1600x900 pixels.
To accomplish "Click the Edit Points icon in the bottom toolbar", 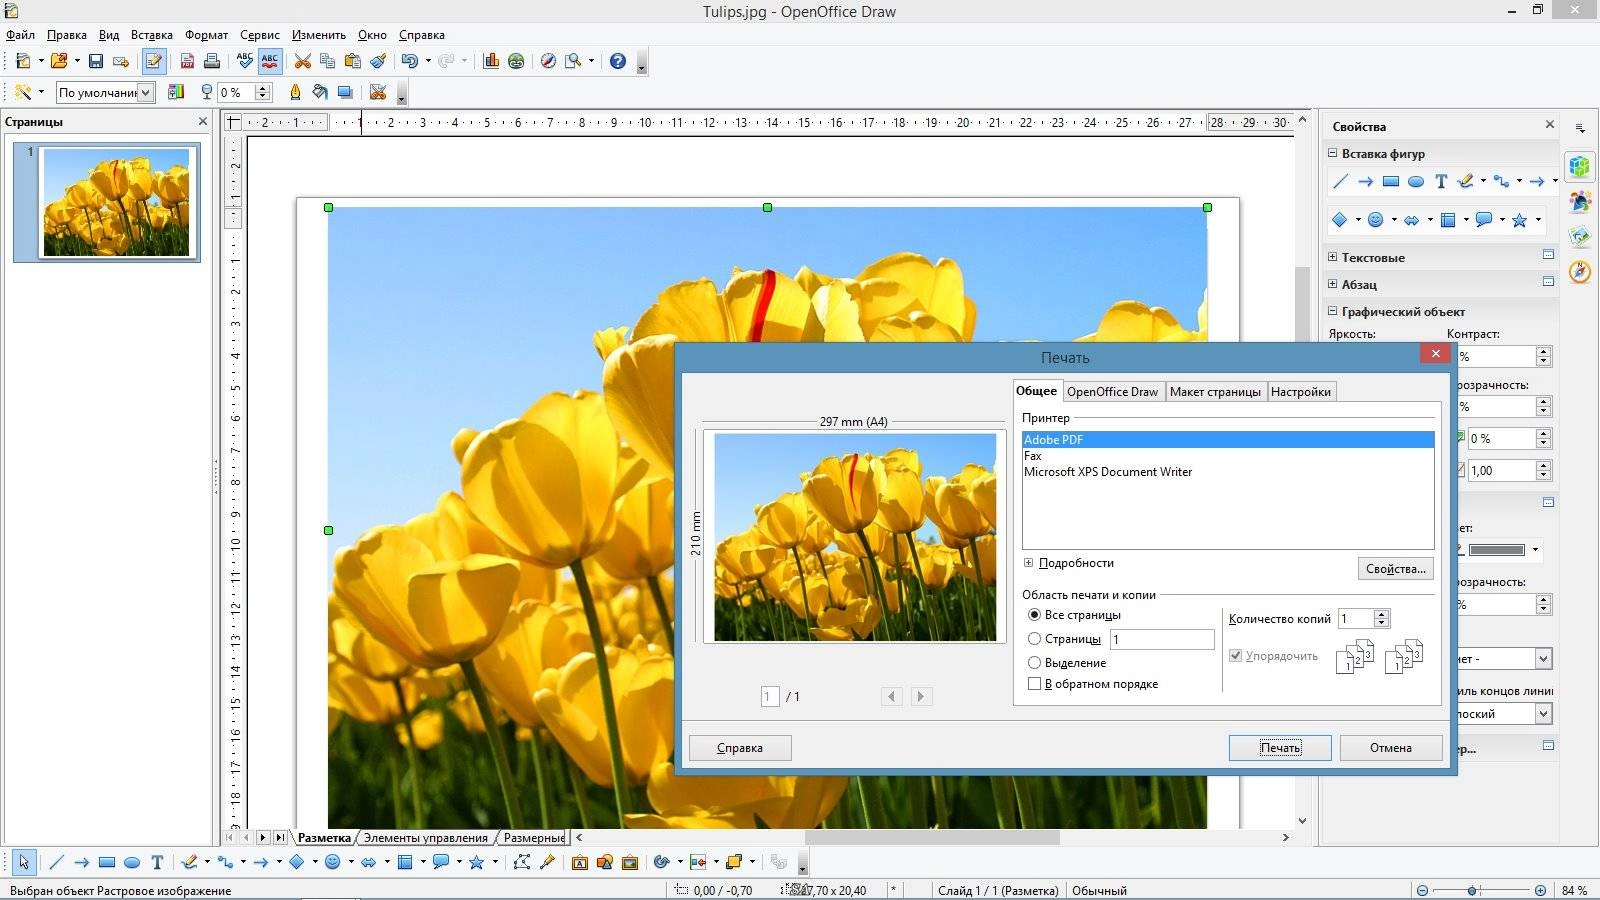I will 522,862.
